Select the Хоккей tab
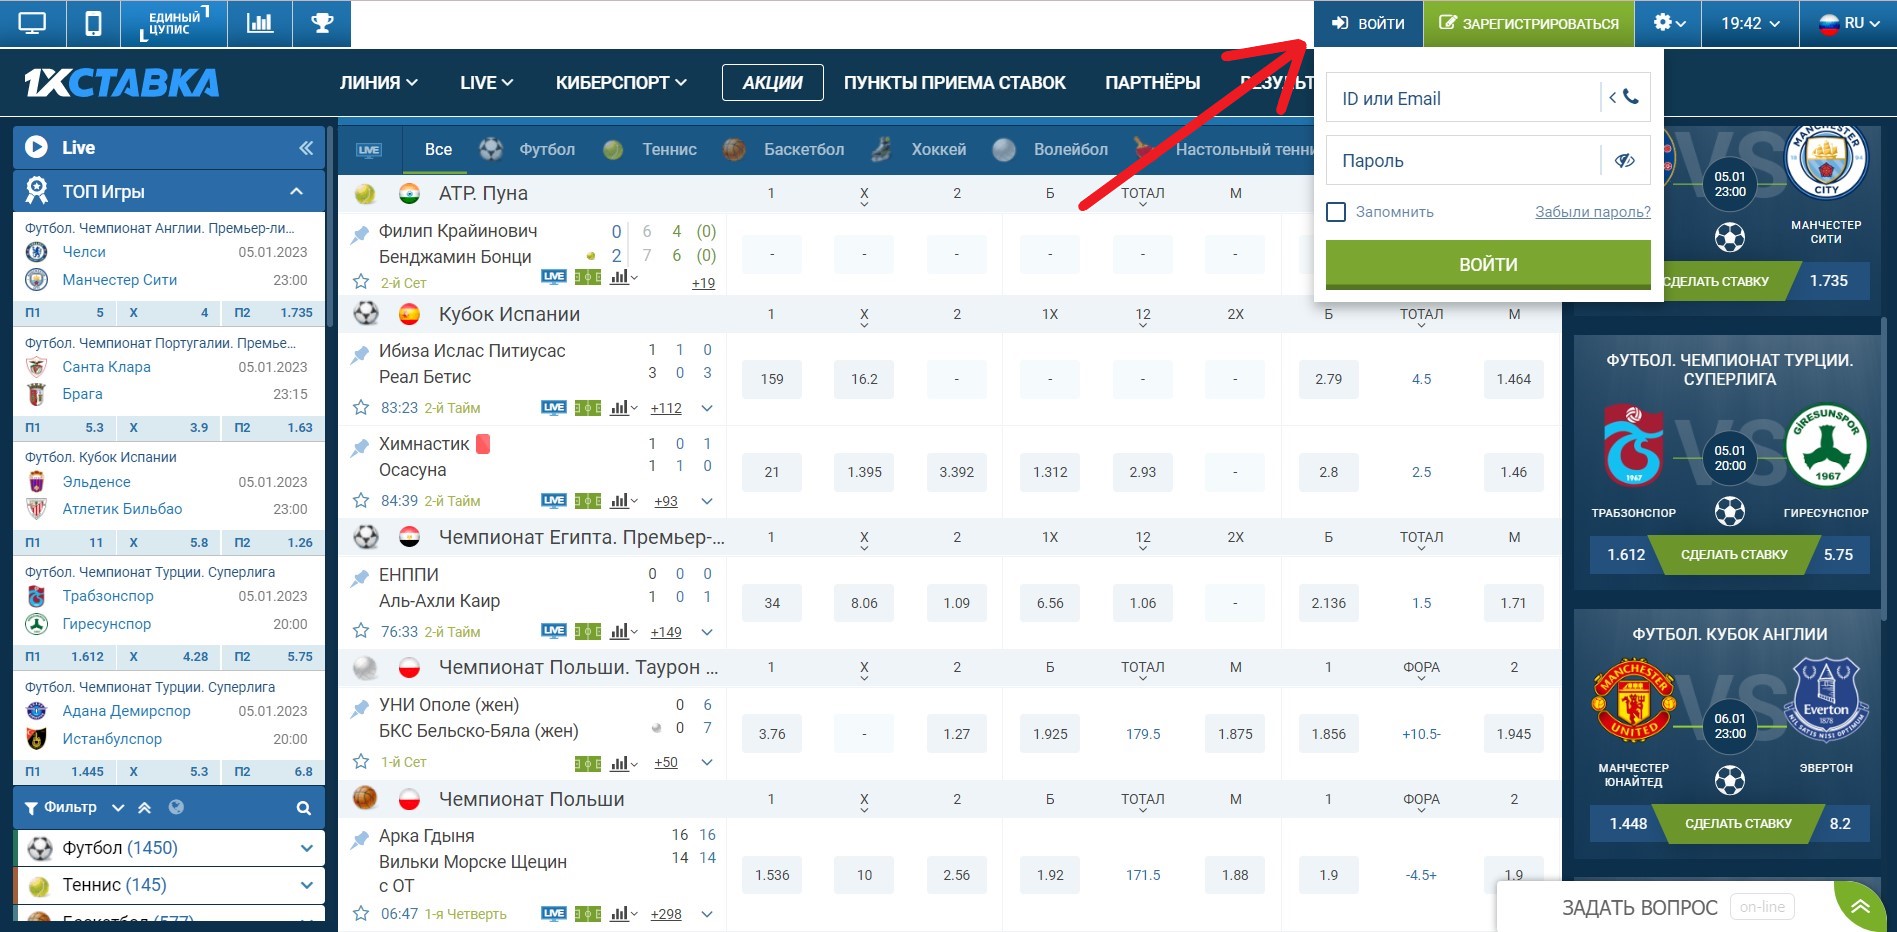The height and width of the screenshot is (932, 1897). (x=918, y=150)
